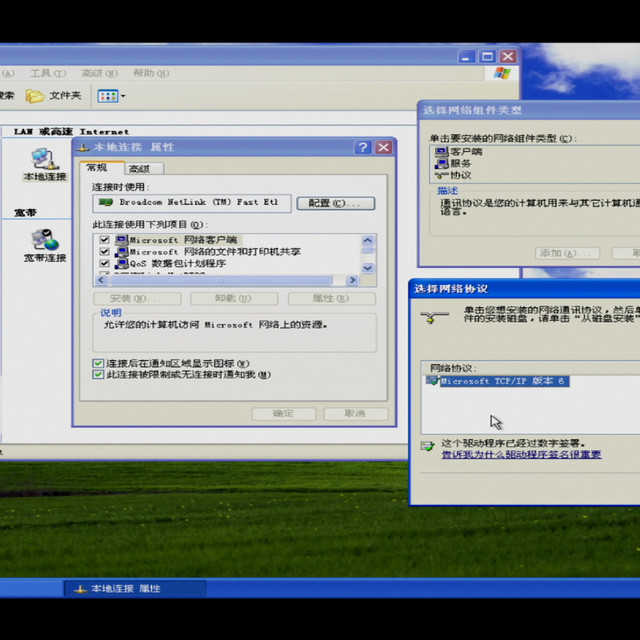640x640 pixels.
Task: Toggle Microsoft 网络的文件和打印机共享 checkbox
Action: click(x=104, y=251)
